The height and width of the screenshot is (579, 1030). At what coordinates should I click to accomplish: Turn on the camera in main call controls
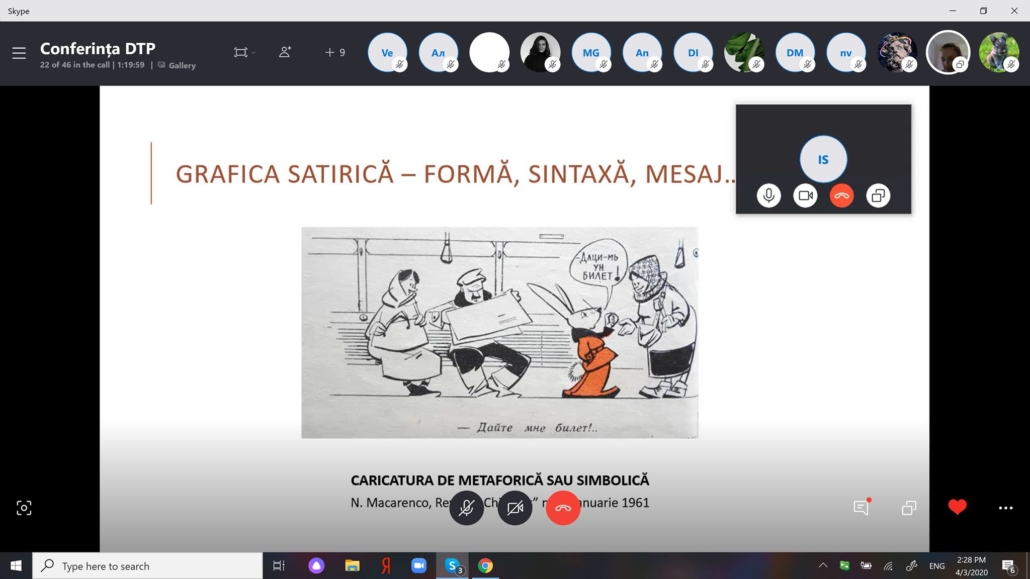(515, 507)
